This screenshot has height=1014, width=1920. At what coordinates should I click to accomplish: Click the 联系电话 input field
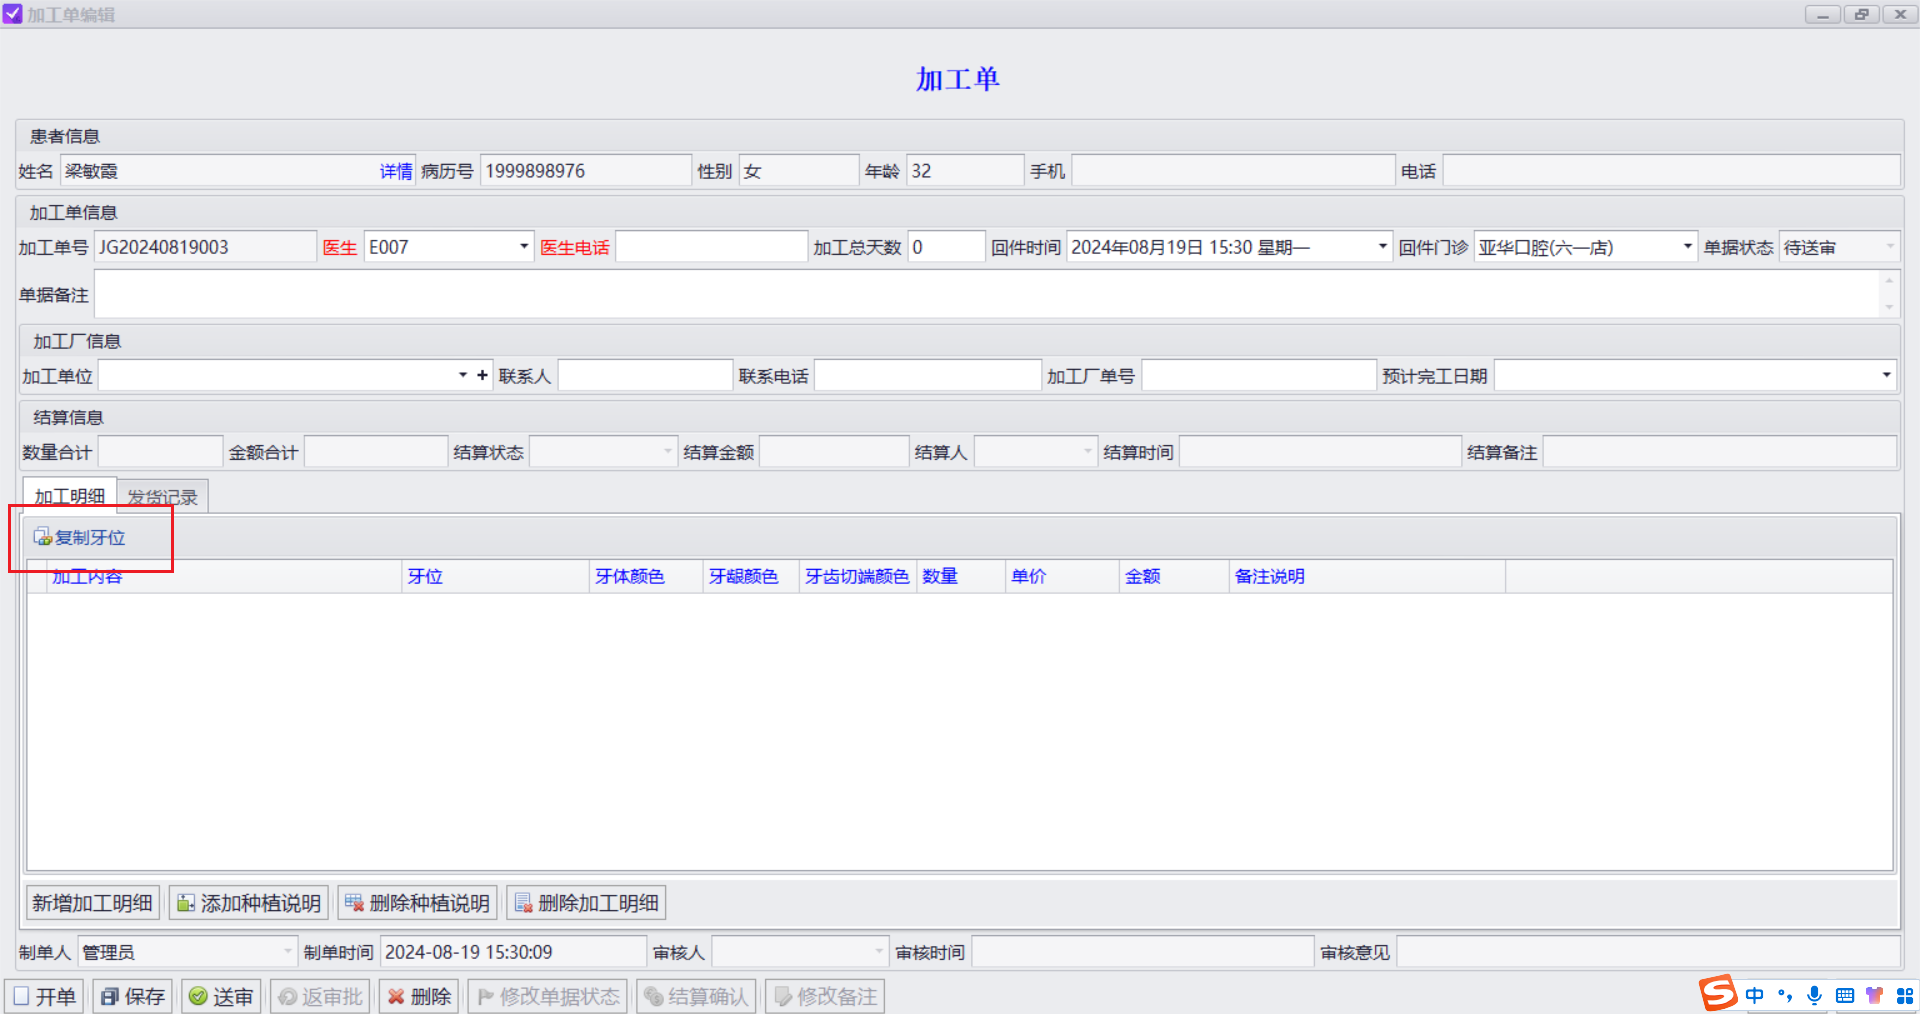pos(927,375)
